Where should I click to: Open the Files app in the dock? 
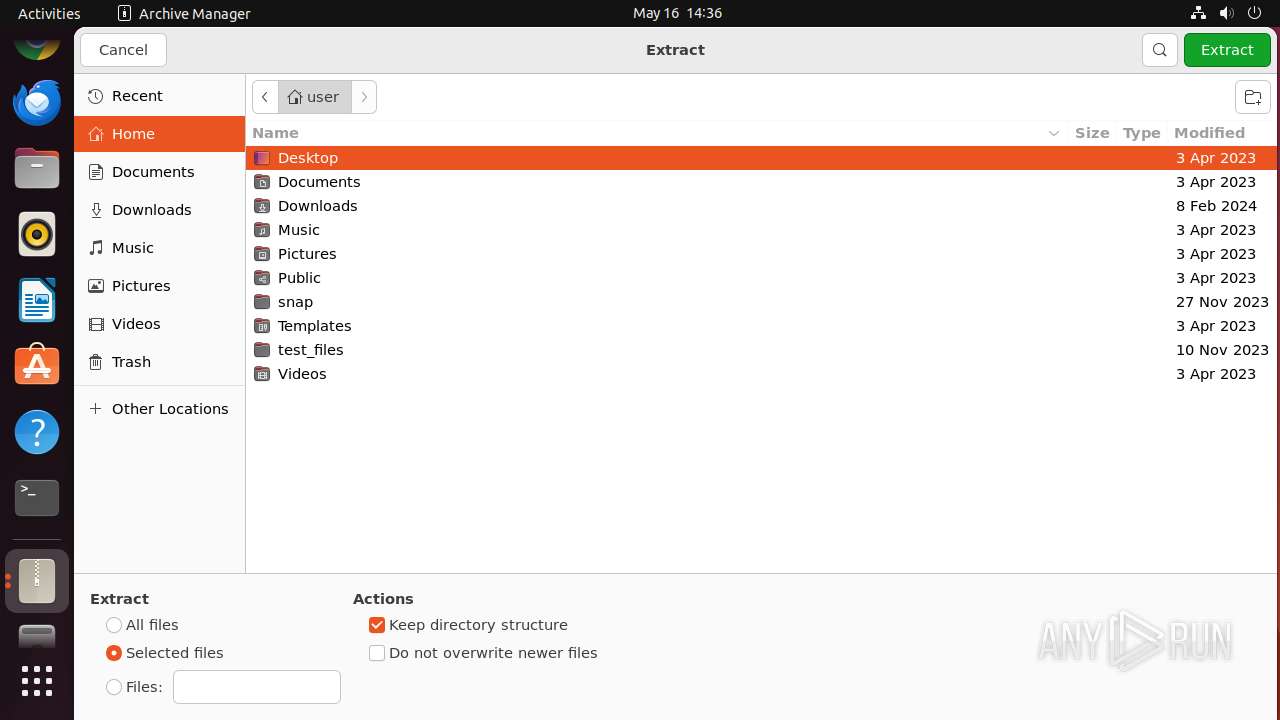click(37, 168)
